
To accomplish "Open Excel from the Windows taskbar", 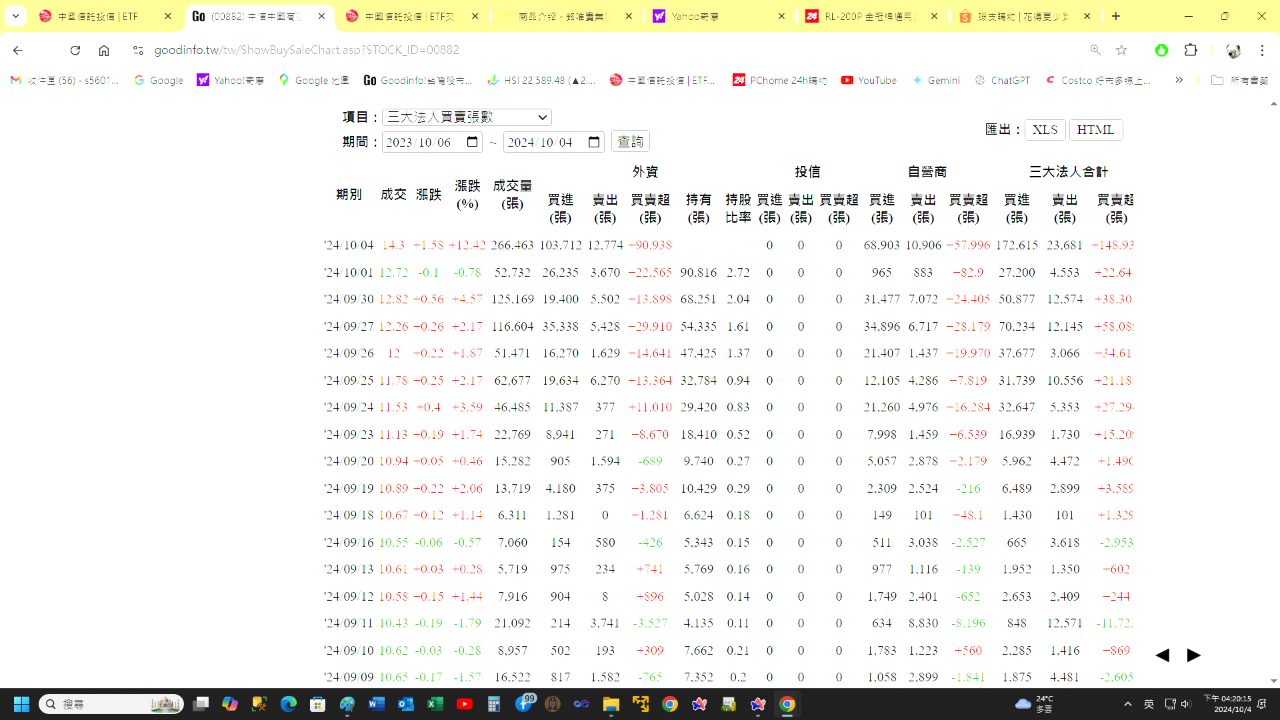I will [x=435, y=704].
